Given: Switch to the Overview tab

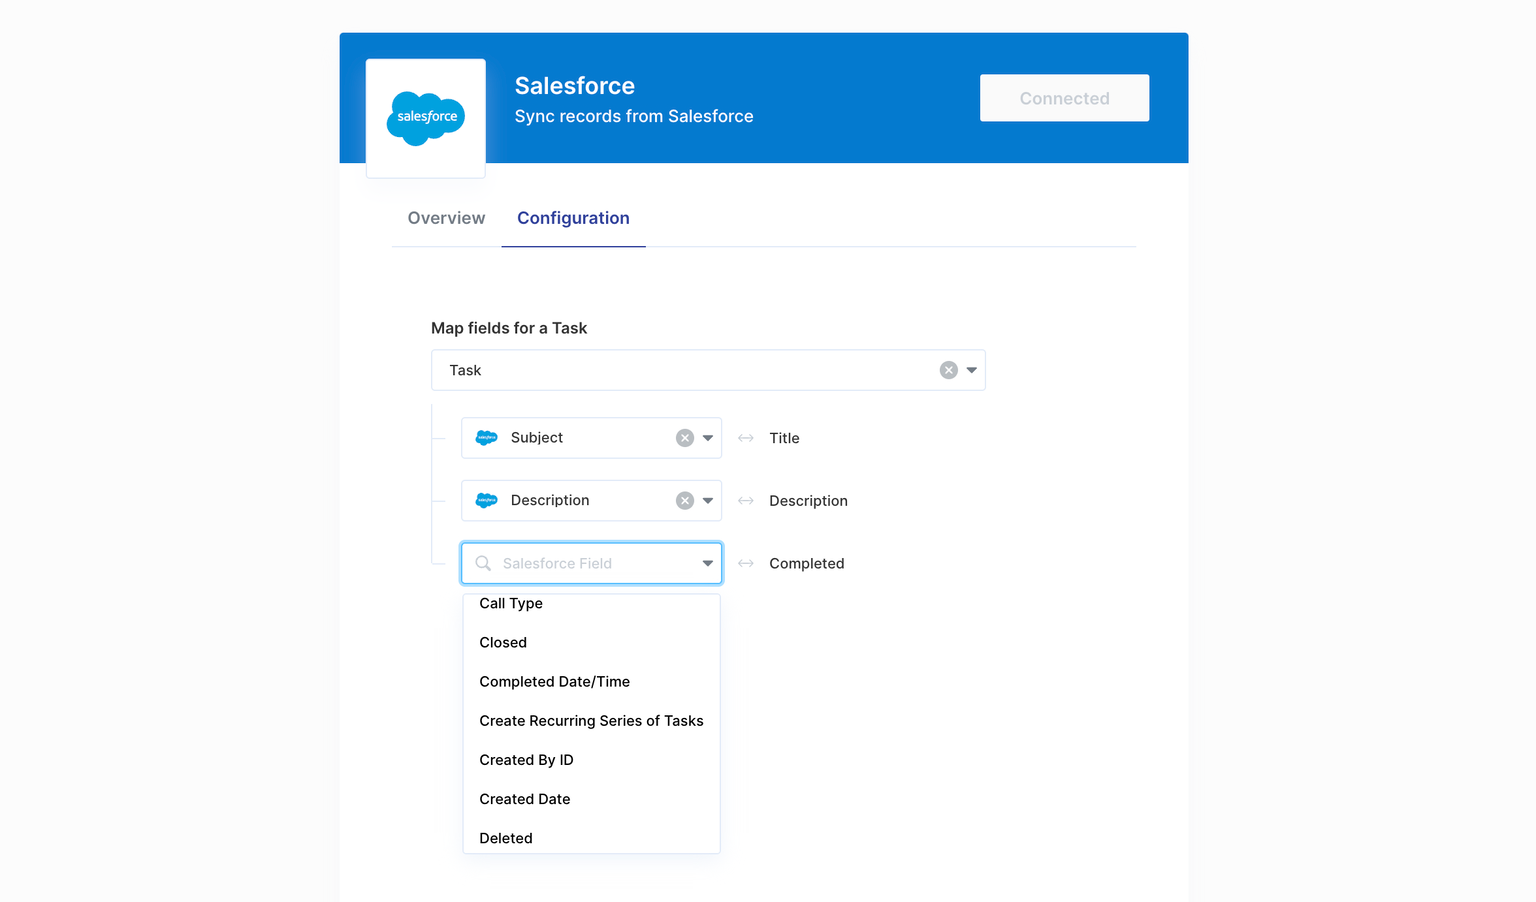Looking at the screenshot, I should pos(446,218).
